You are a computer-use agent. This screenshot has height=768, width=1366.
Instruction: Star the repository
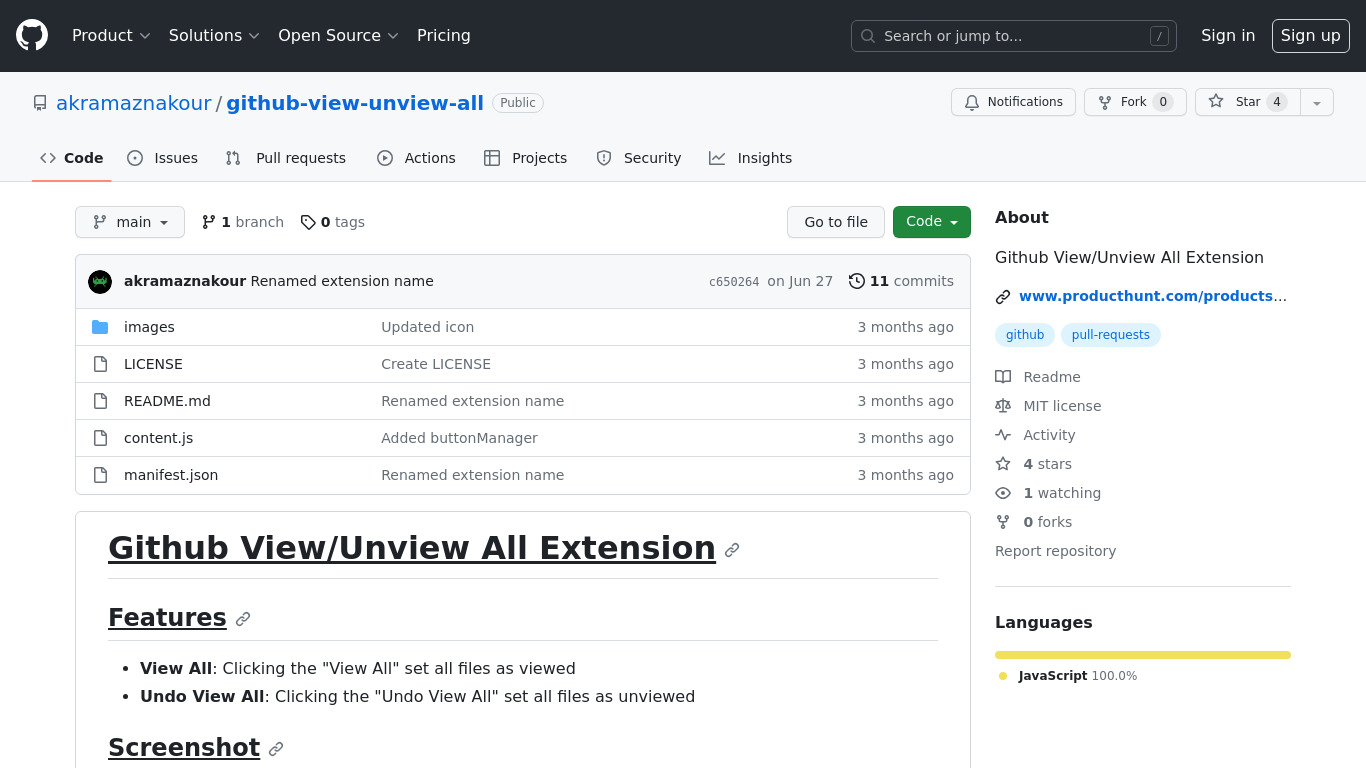pyautogui.click(x=1247, y=102)
